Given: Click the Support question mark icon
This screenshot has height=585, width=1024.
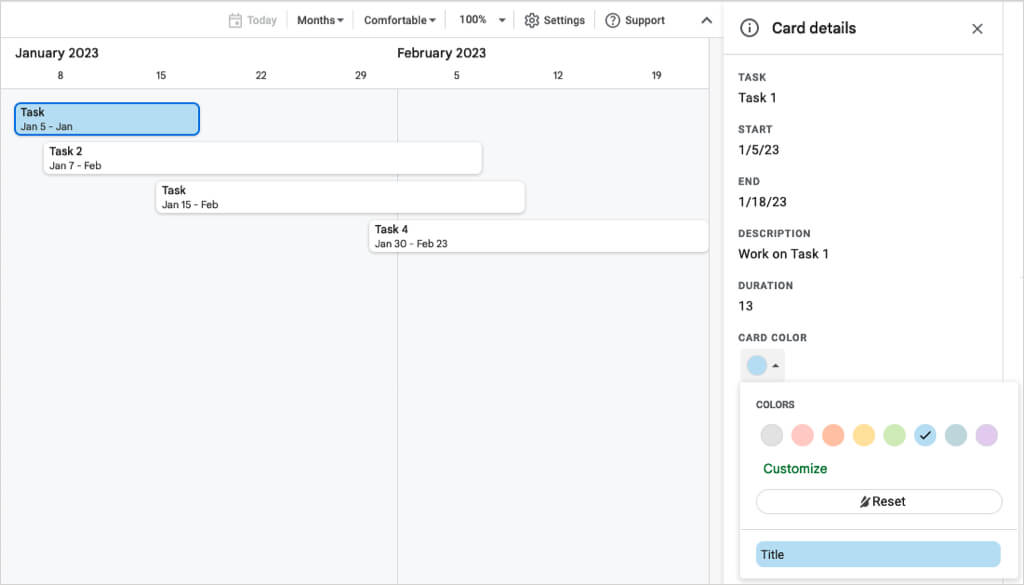Looking at the screenshot, I should click(x=613, y=20).
